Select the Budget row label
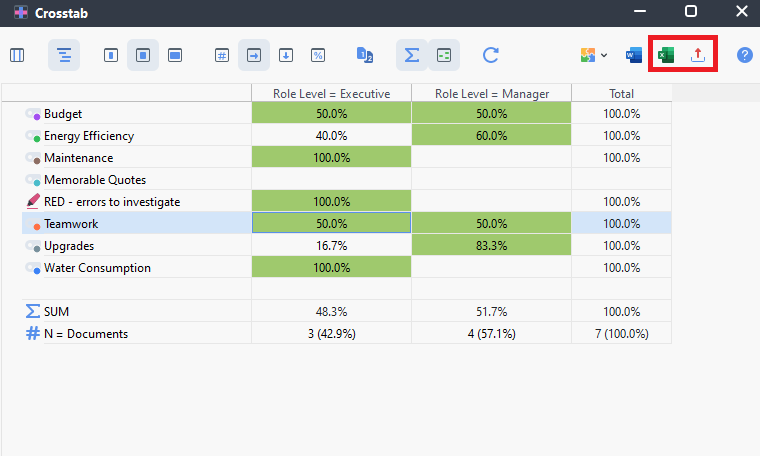 tap(63, 114)
